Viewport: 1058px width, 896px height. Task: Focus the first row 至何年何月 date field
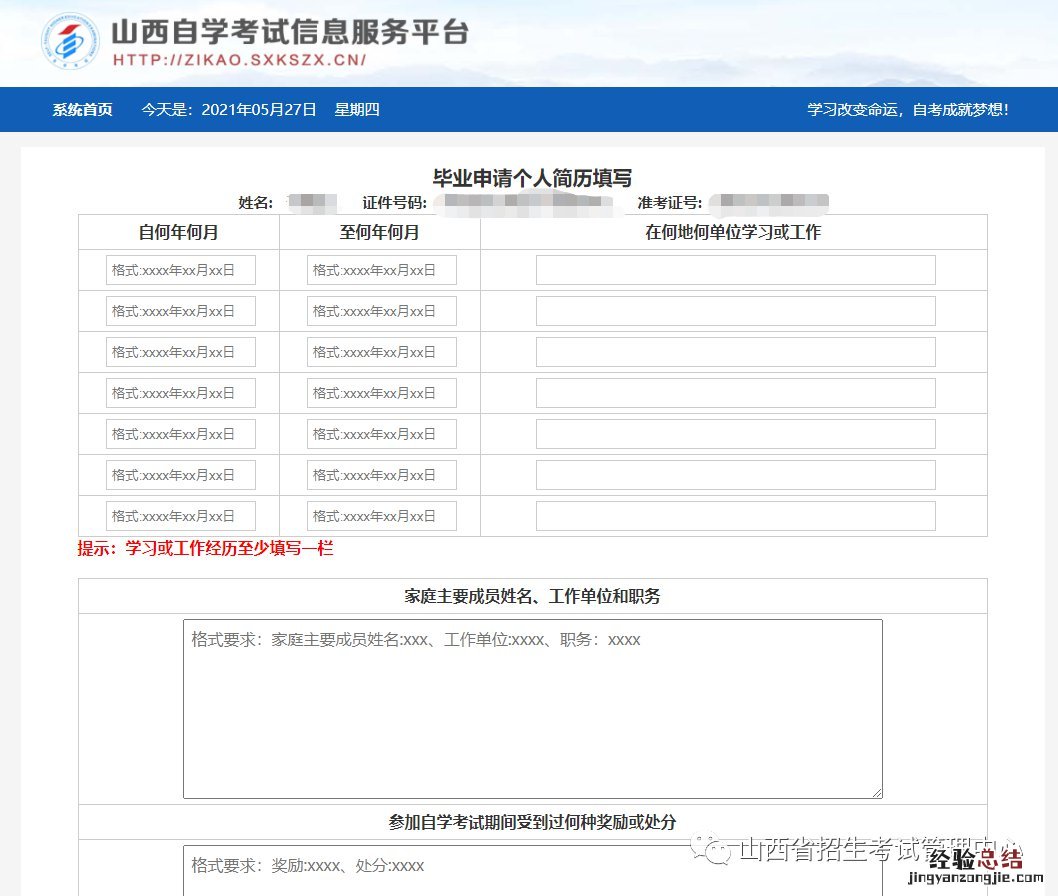point(382,270)
